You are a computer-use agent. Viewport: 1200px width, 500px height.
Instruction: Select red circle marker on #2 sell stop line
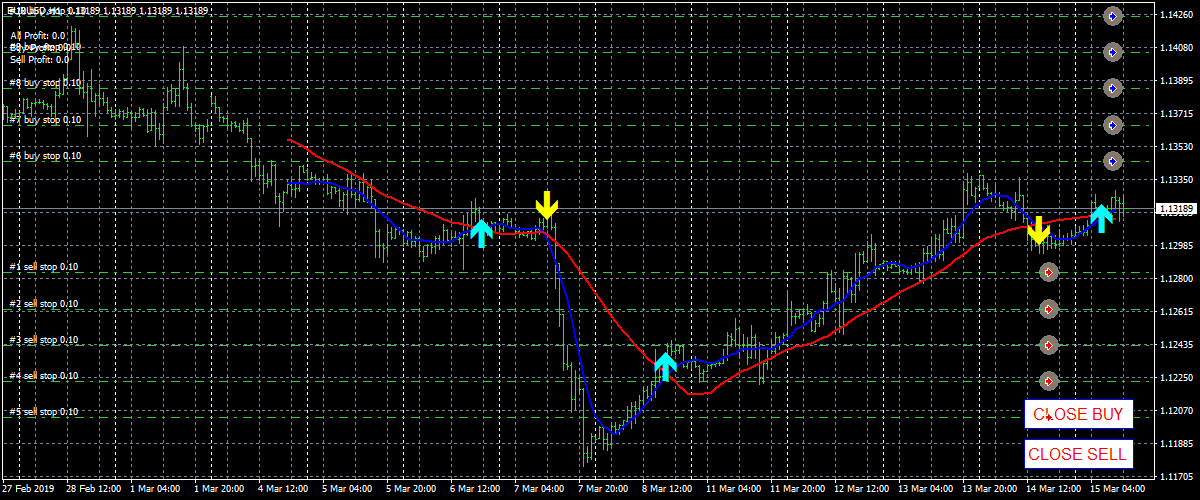pos(1048,308)
